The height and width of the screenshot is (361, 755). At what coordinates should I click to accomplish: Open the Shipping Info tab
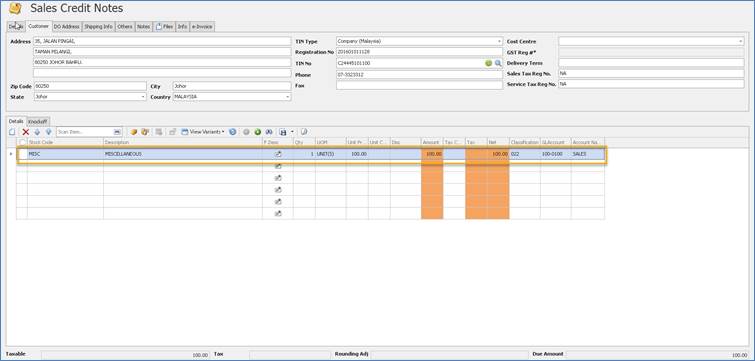[98, 26]
